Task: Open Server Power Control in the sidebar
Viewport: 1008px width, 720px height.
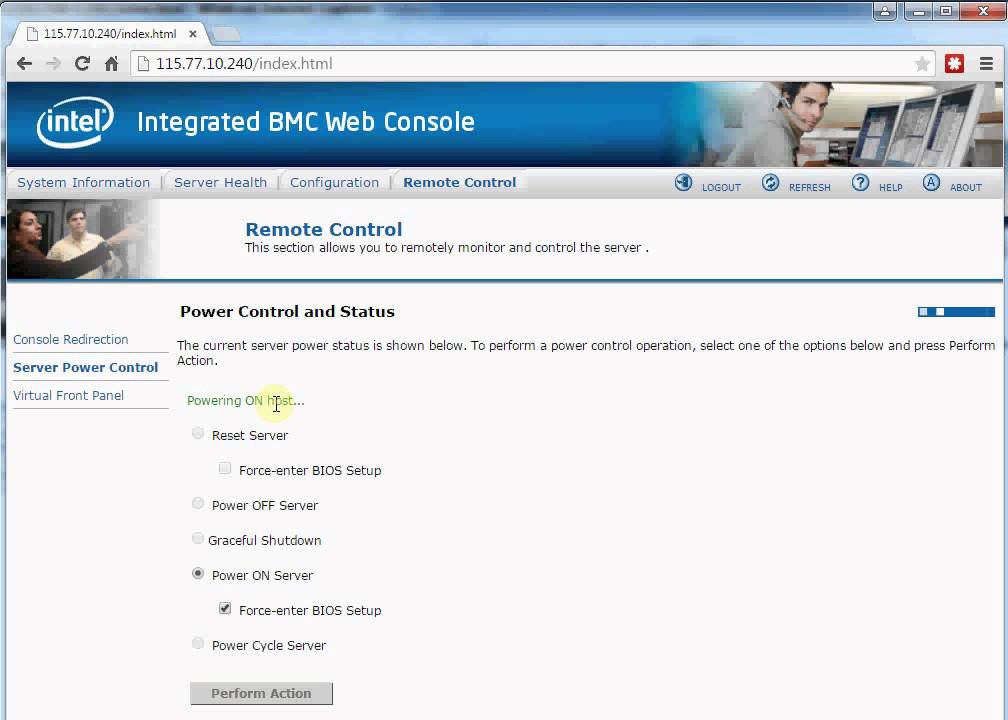Action: pos(86,368)
